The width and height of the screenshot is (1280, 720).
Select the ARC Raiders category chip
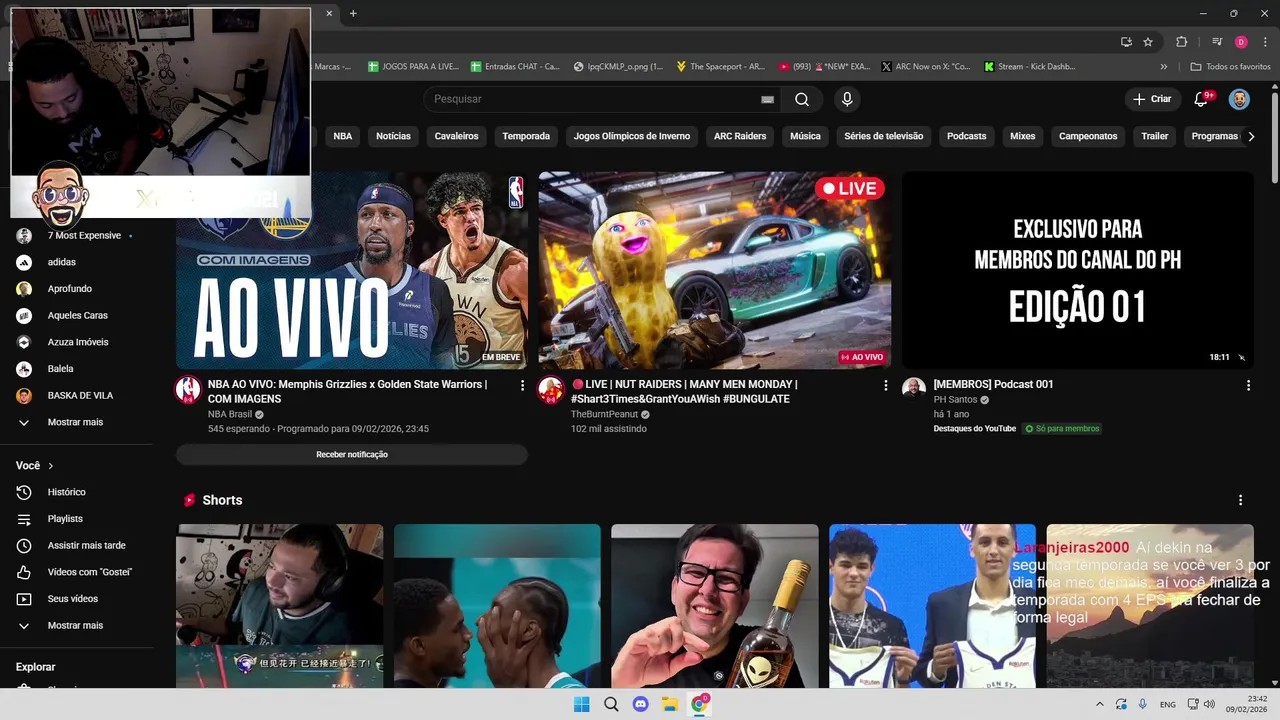740,136
